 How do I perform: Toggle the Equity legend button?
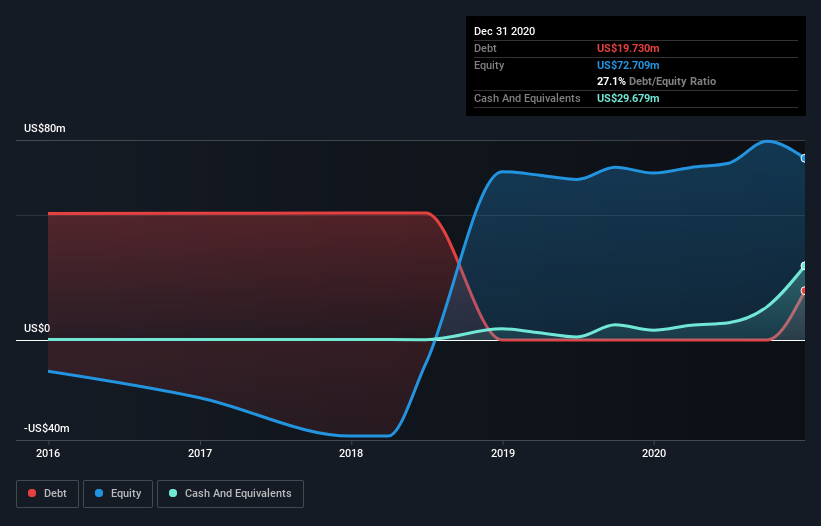pyautogui.click(x=118, y=494)
